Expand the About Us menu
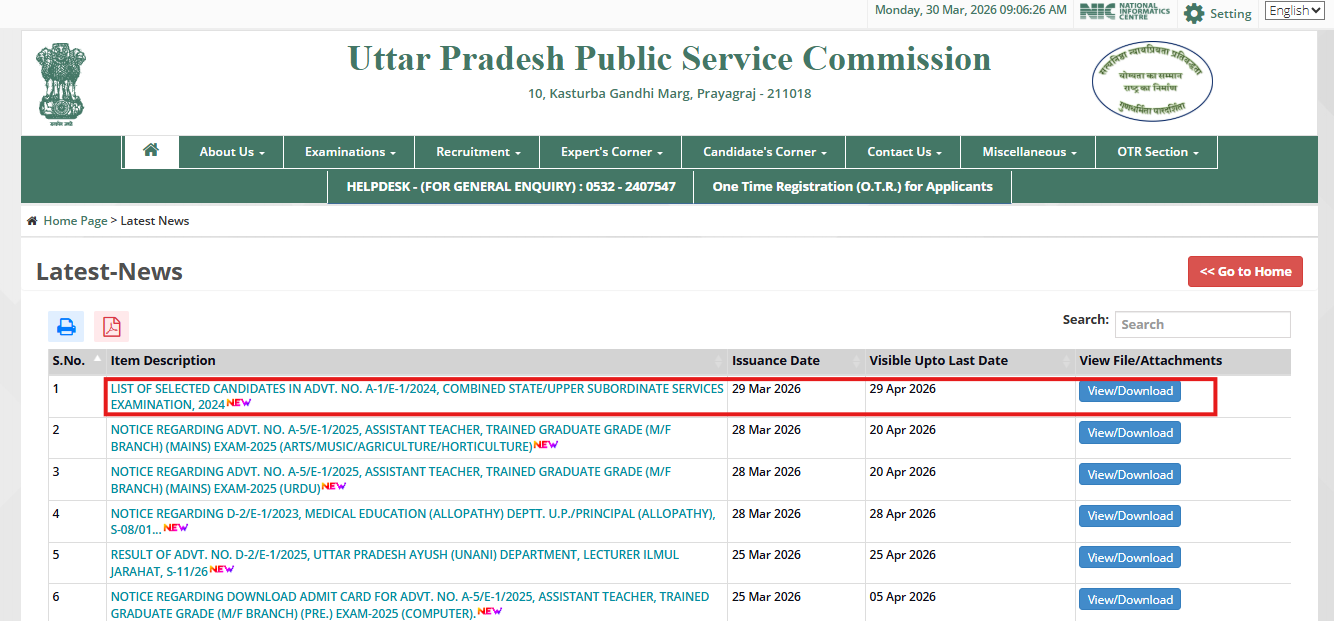 point(231,151)
